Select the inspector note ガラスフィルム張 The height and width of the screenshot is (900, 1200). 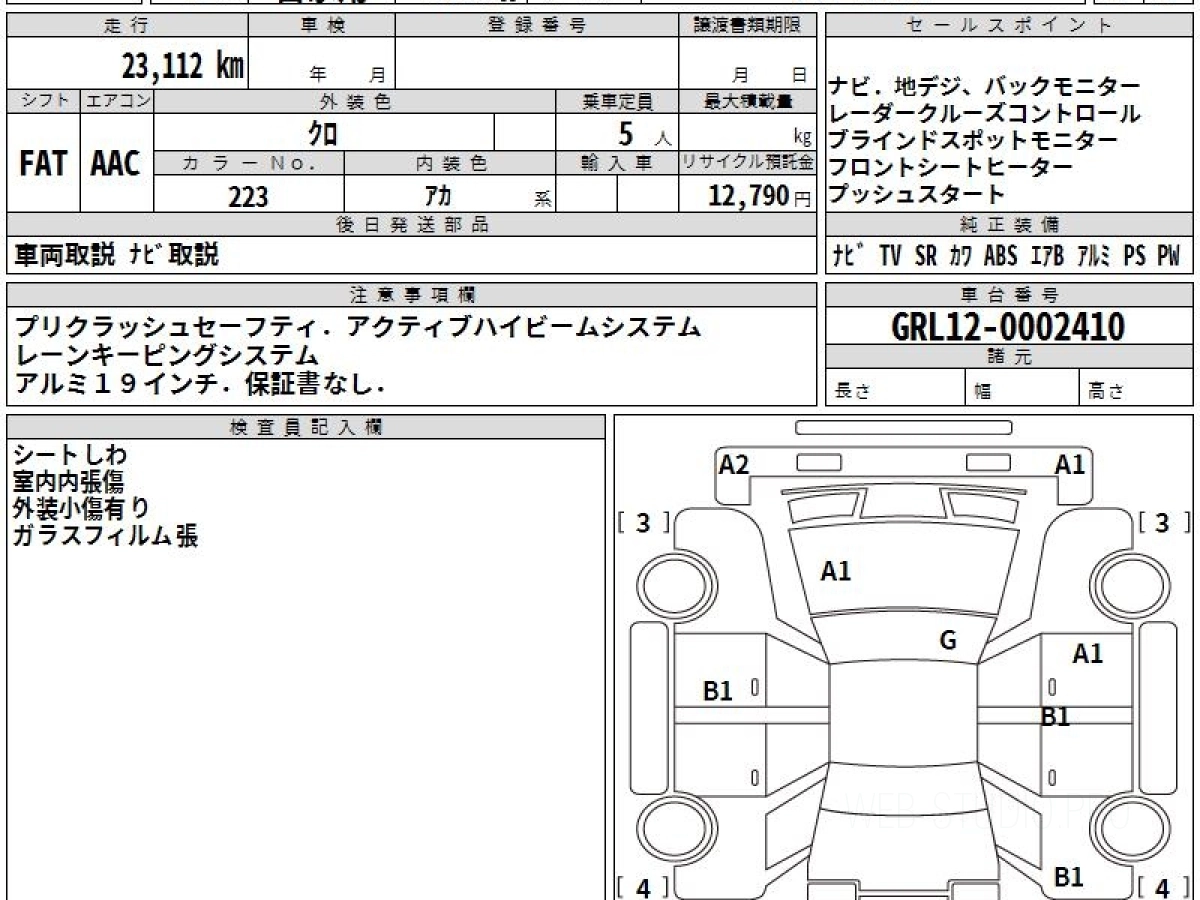tap(106, 535)
